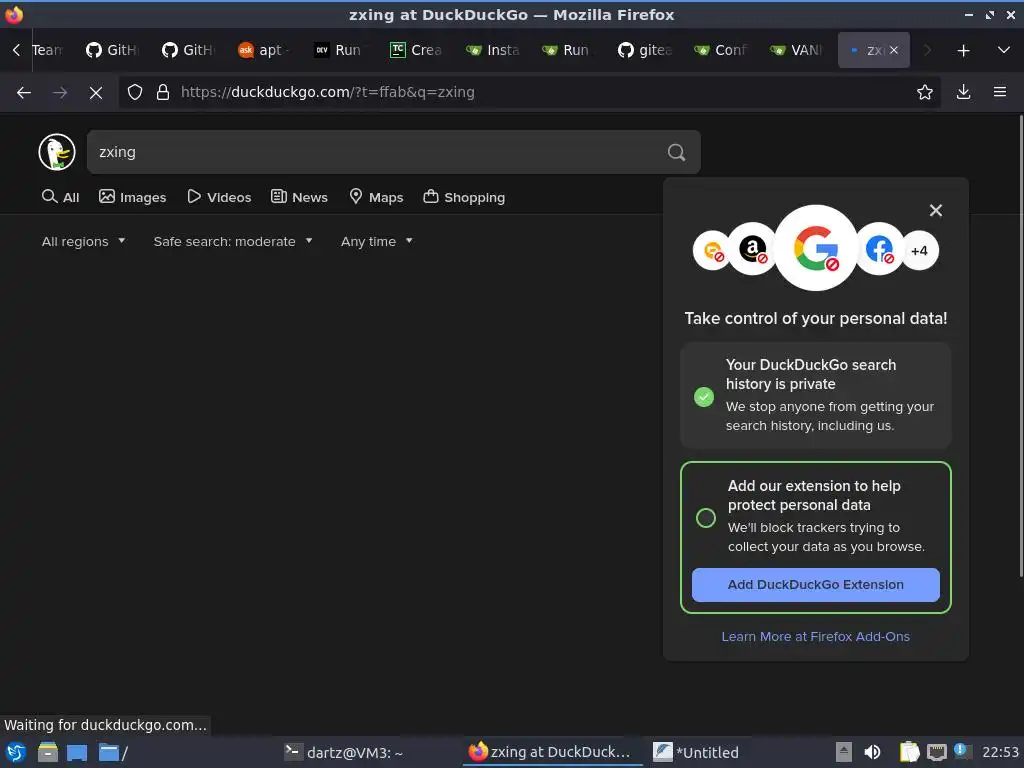Open the root folder taskbar shortcut
Screen dimensions: 1024x768
(x=112, y=752)
